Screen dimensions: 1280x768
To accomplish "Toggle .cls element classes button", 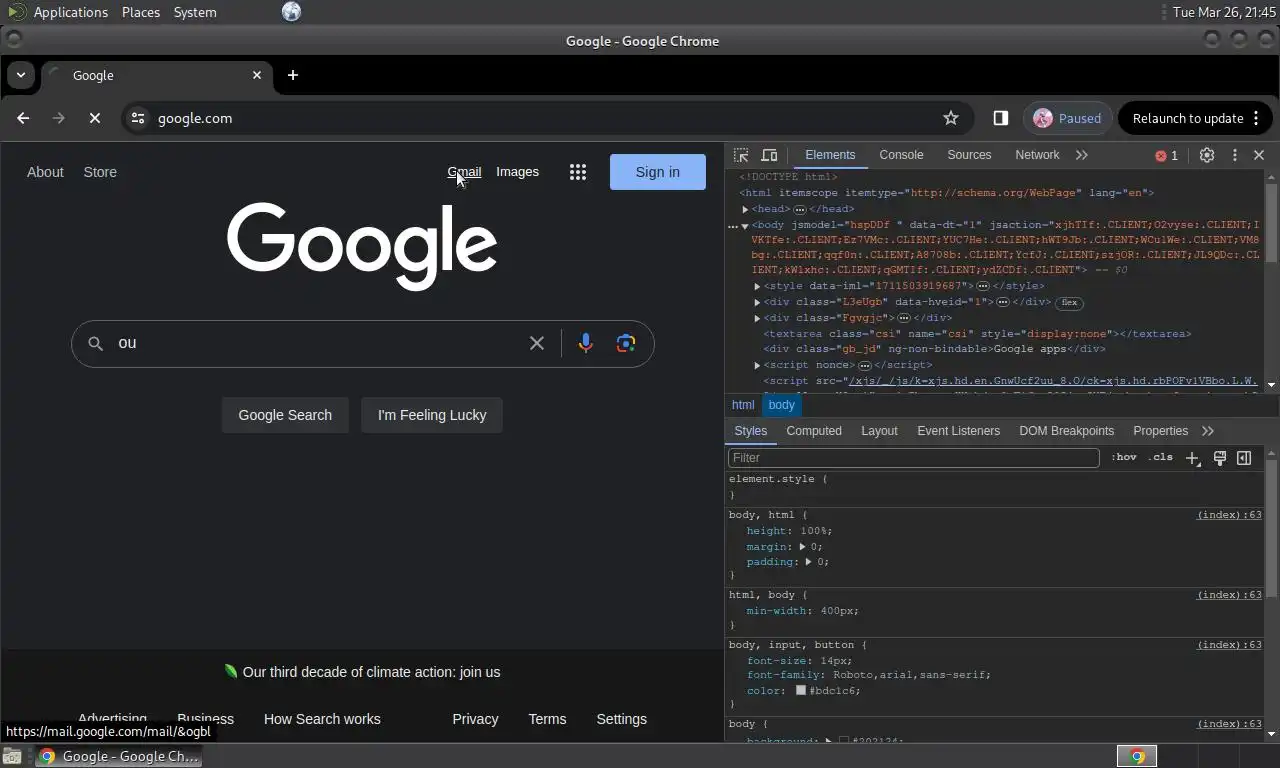I will coord(1161,457).
